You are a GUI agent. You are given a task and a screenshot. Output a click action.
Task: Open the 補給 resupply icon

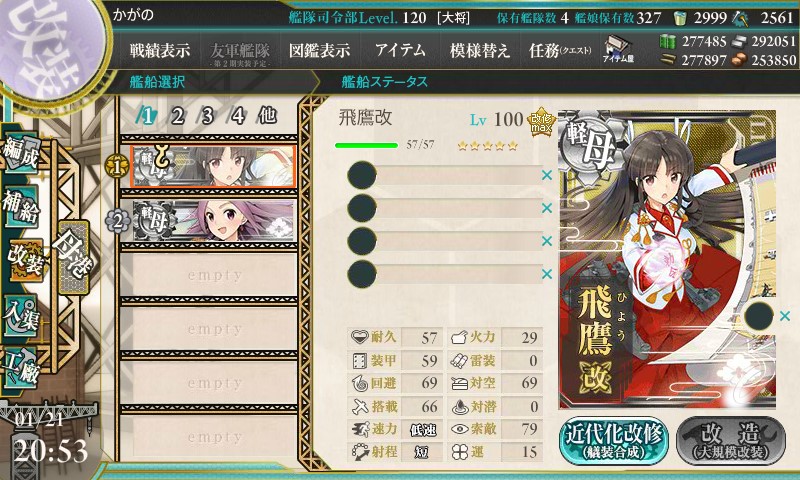21,205
